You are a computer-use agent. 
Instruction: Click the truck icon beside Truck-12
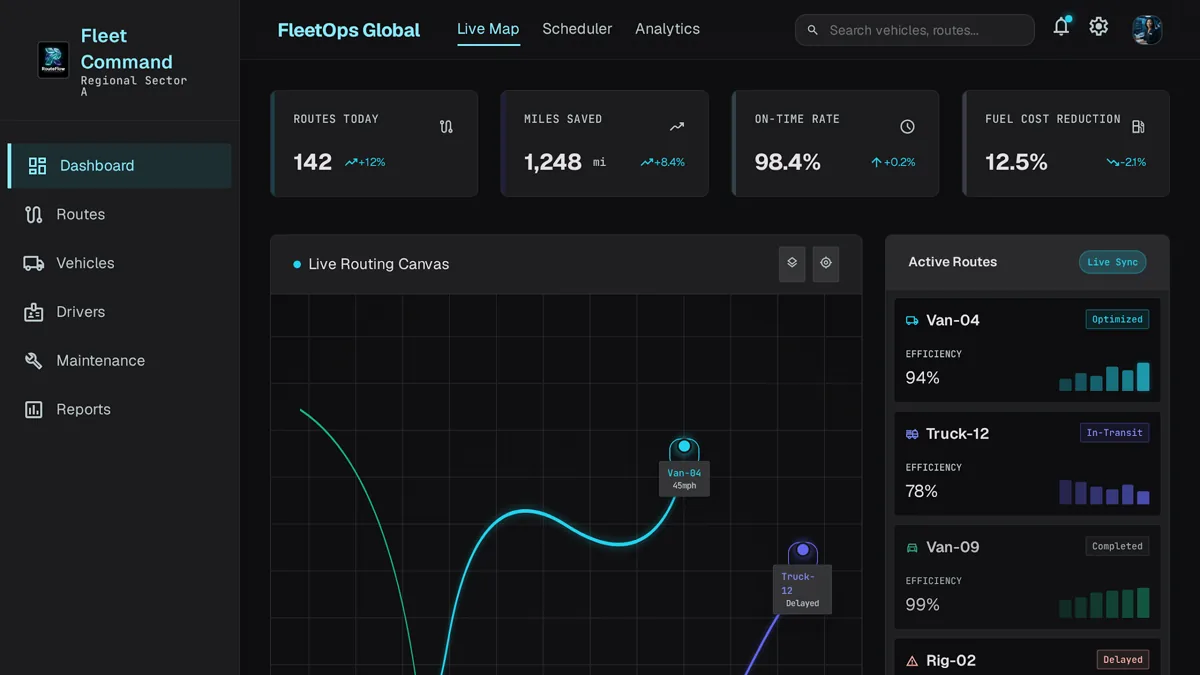912,434
